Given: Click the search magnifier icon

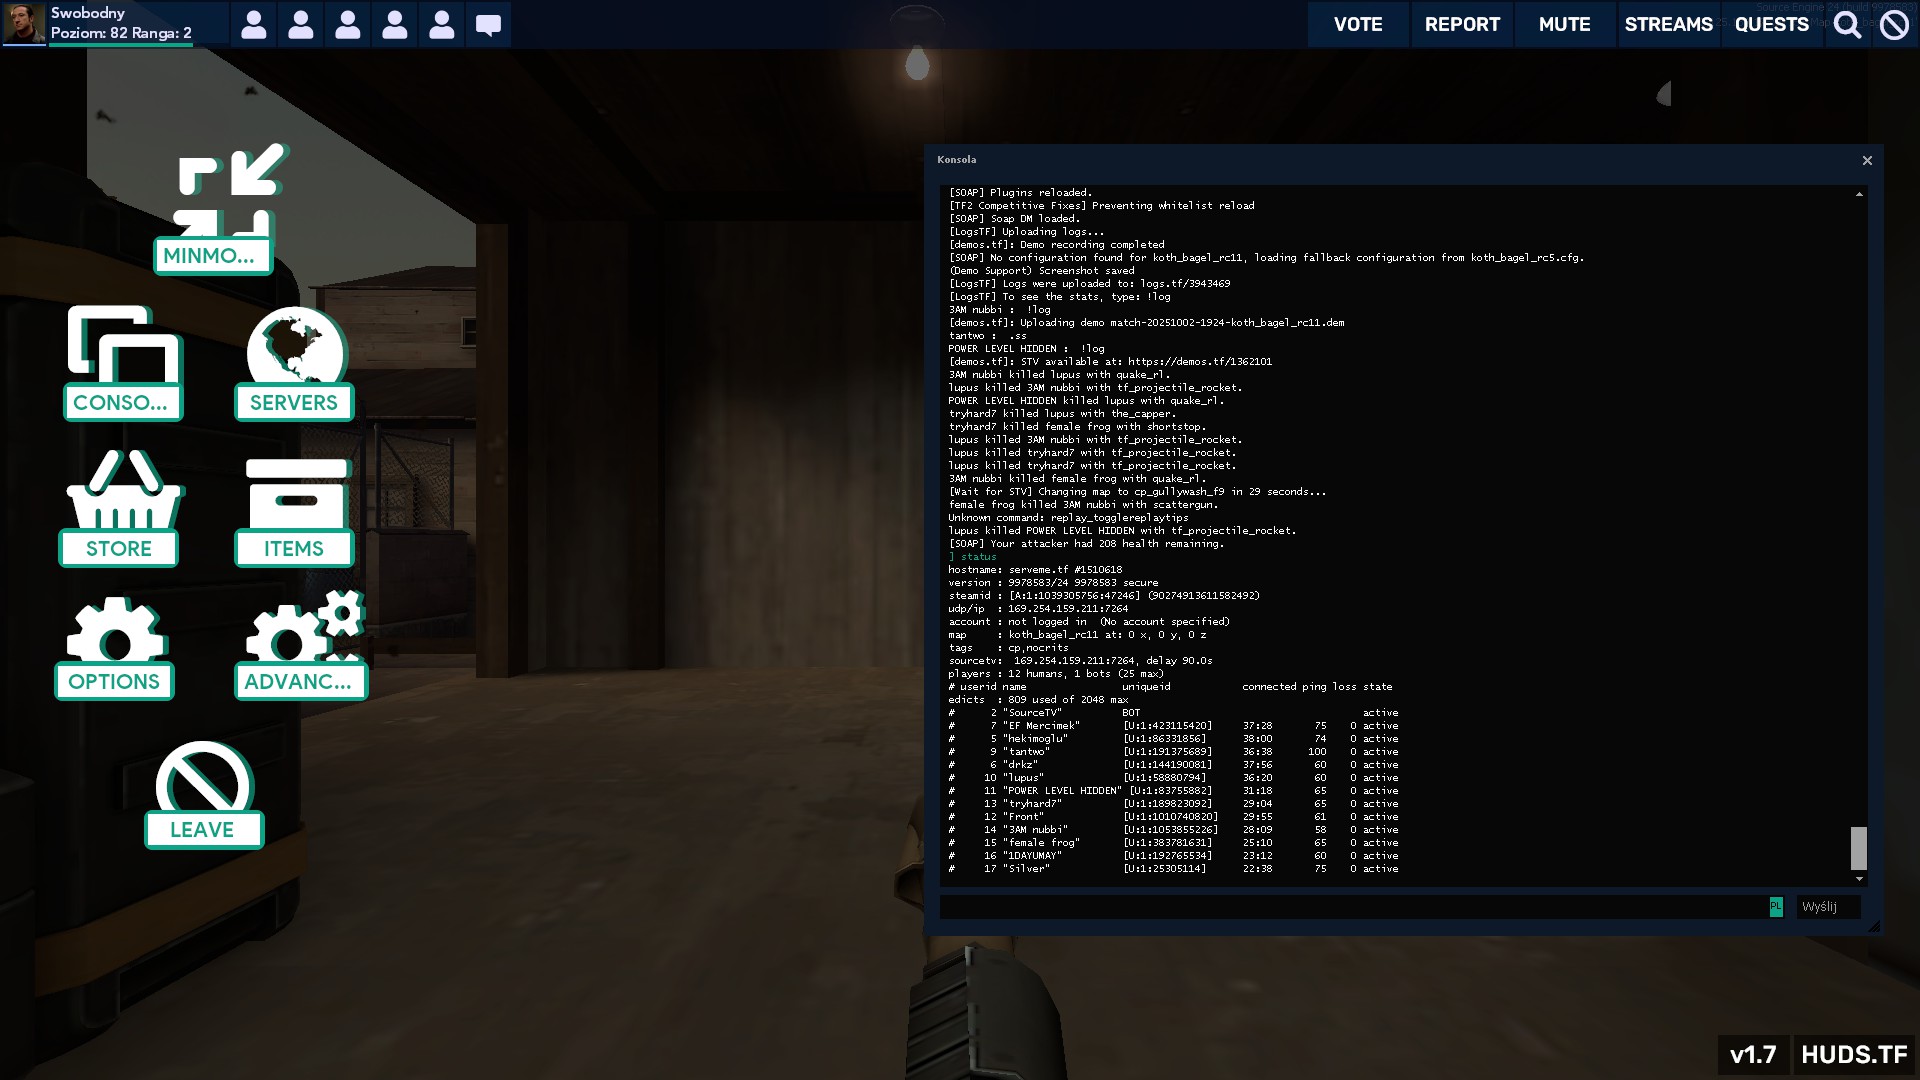Looking at the screenshot, I should [x=1847, y=24].
